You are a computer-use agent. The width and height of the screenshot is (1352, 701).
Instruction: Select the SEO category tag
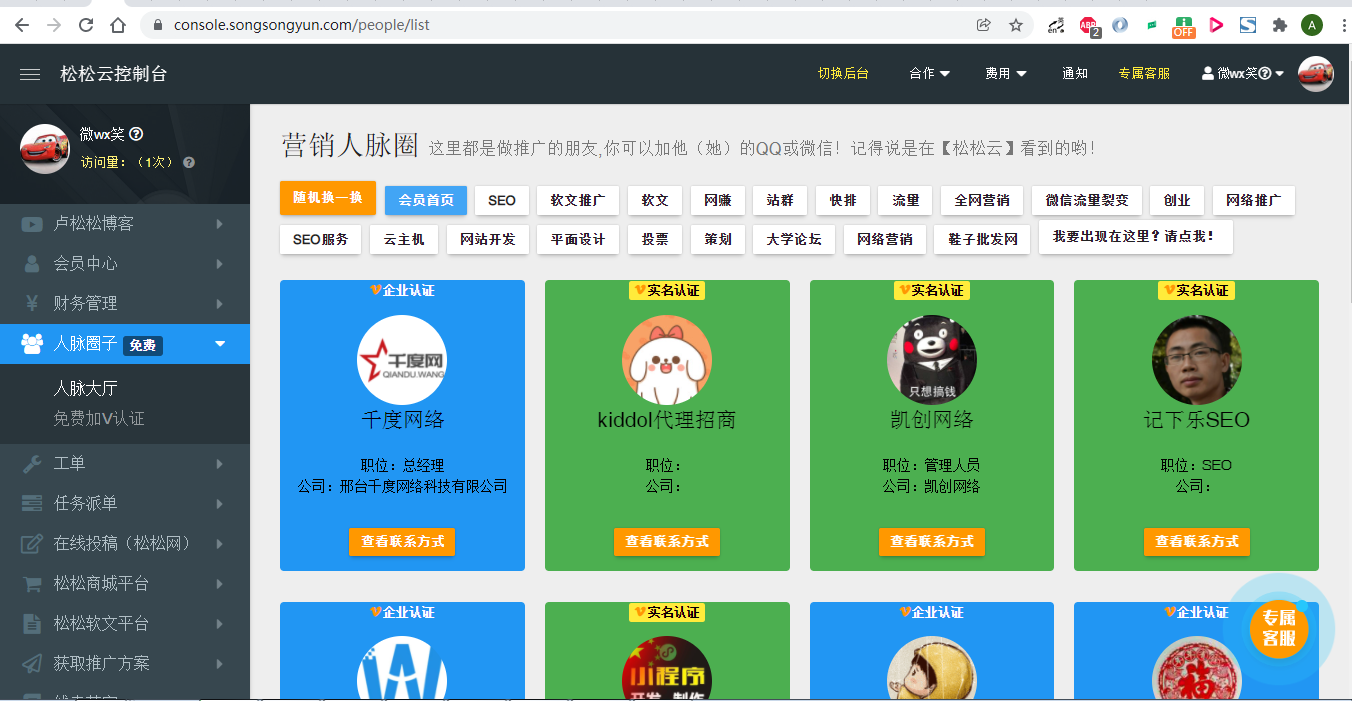tap(502, 201)
